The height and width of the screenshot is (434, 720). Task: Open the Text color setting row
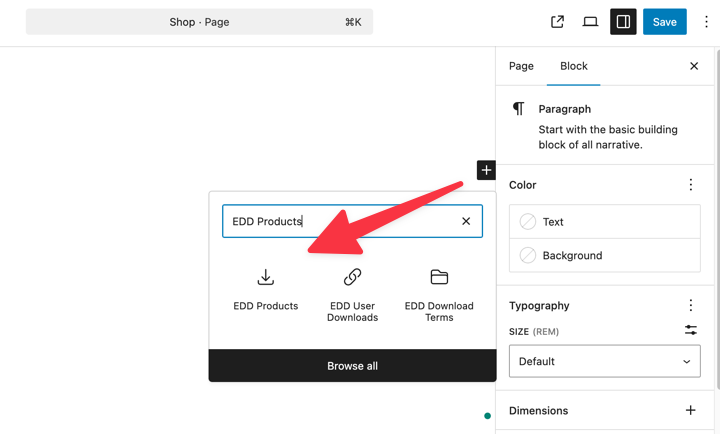tap(605, 222)
